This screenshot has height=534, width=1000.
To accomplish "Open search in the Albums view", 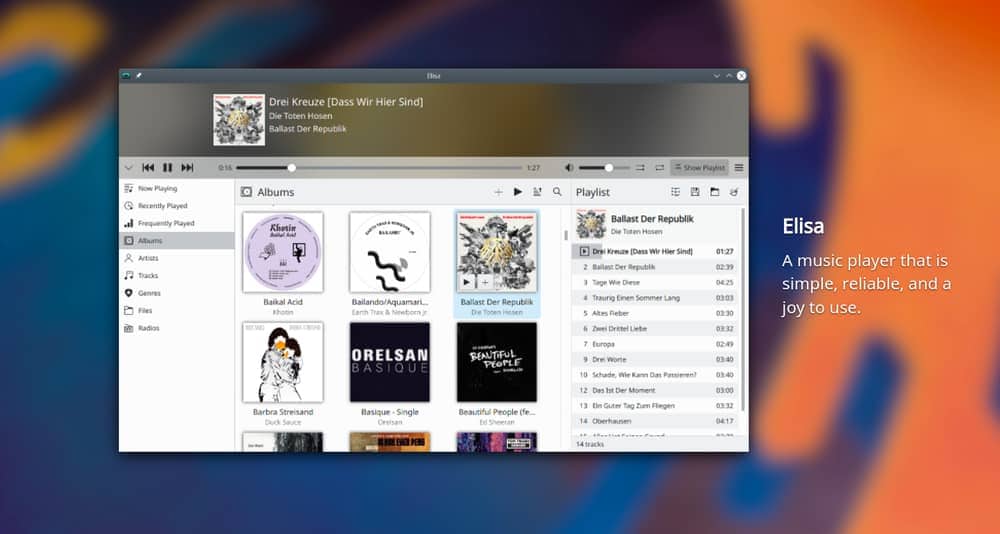I will (557, 192).
